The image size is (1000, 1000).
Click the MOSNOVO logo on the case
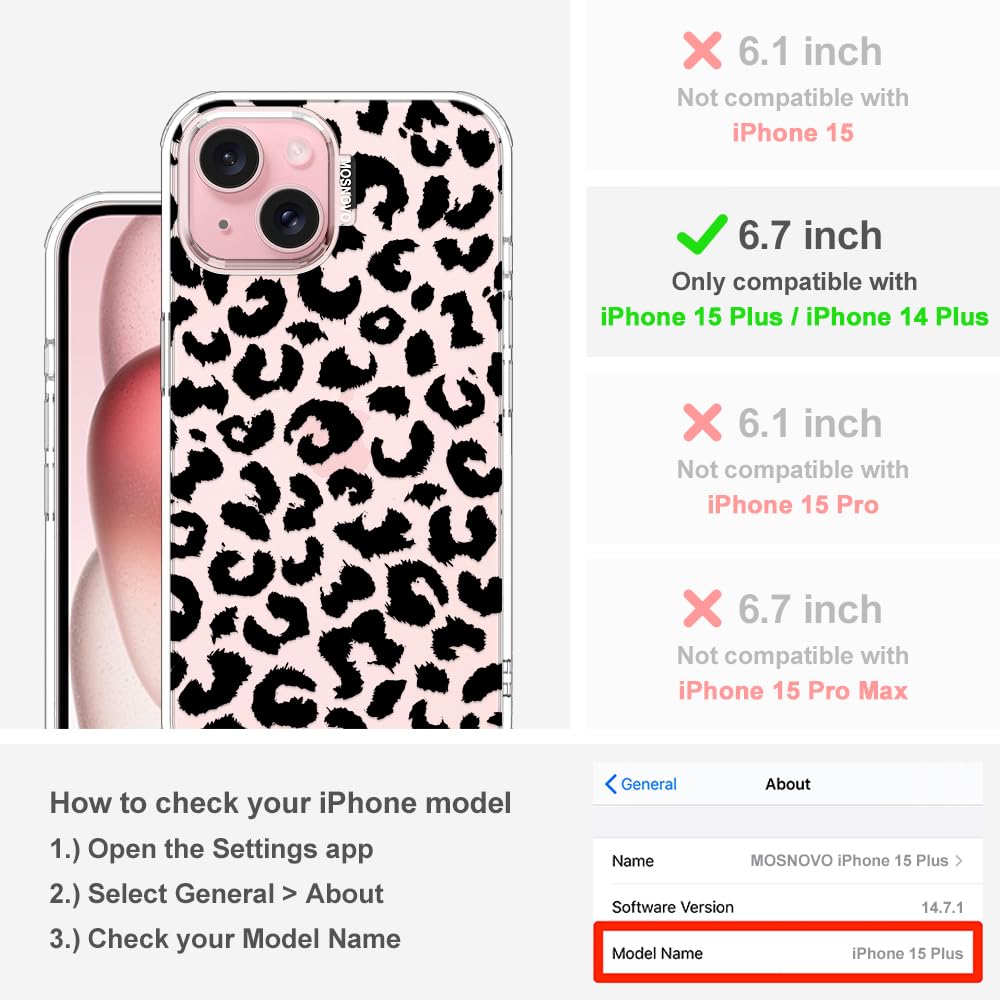click(345, 190)
